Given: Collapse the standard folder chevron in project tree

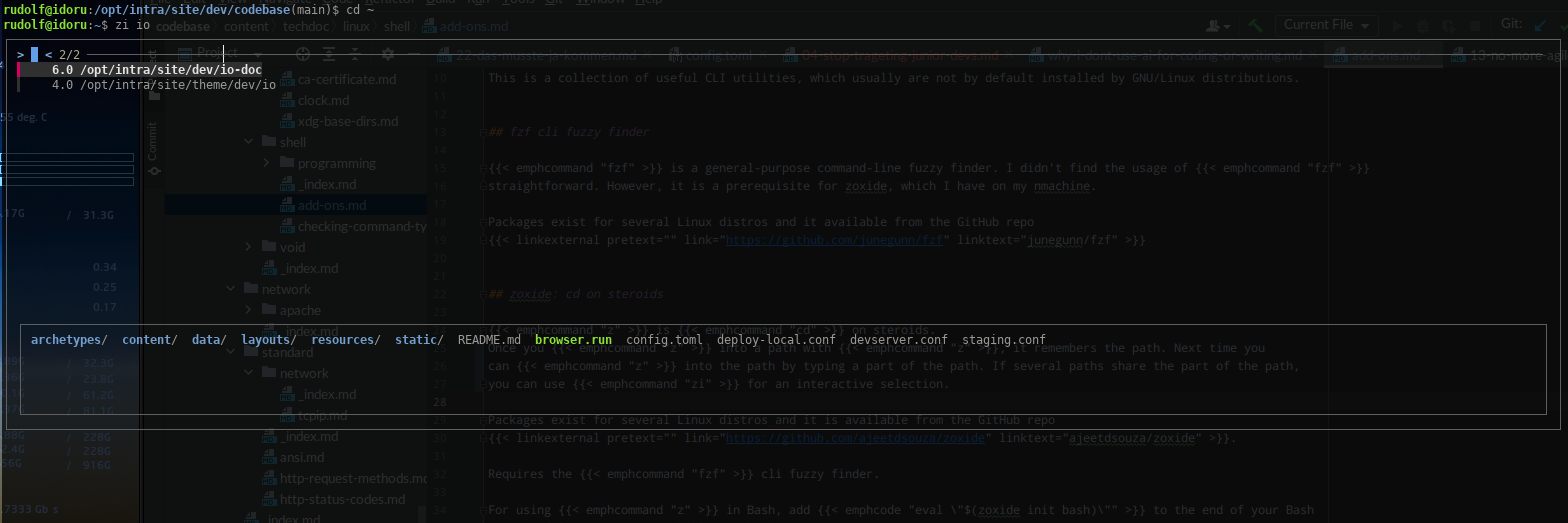Looking at the screenshot, I should 232,352.
